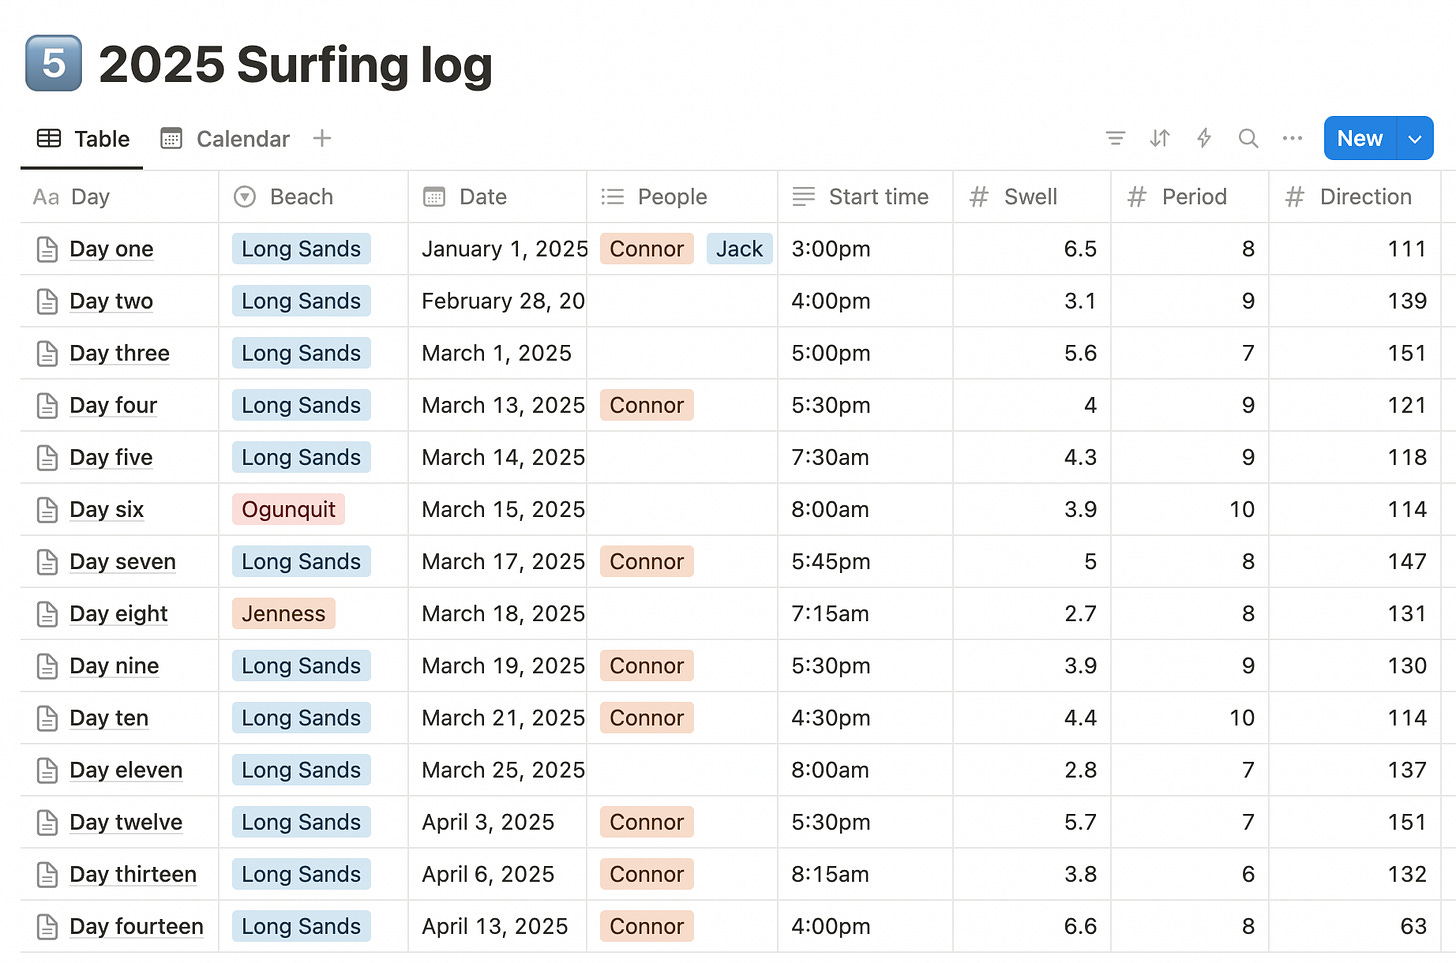This screenshot has height=963, width=1456.
Task: Open the Beach column header menu
Action: [x=301, y=197]
